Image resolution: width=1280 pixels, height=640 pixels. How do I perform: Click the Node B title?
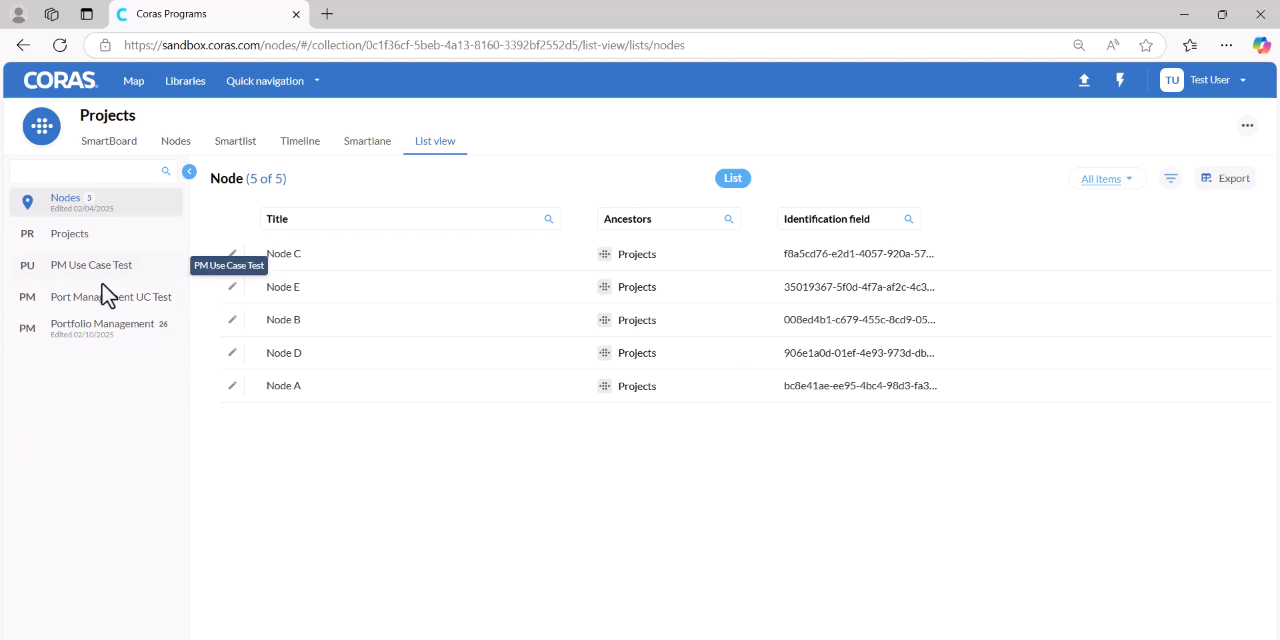(x=283, y=320)
